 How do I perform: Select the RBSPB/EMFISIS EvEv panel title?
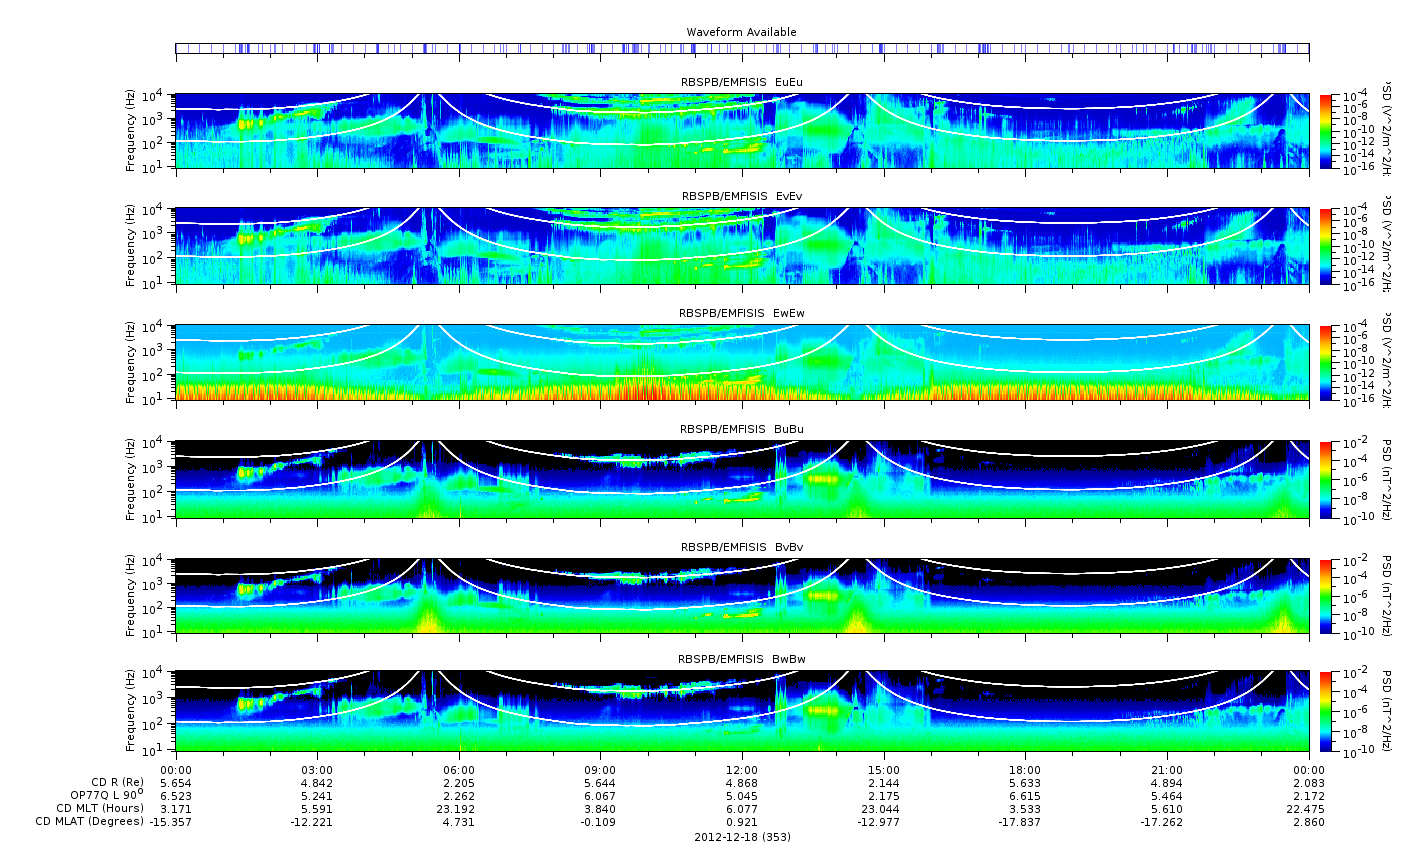[741, 196]
